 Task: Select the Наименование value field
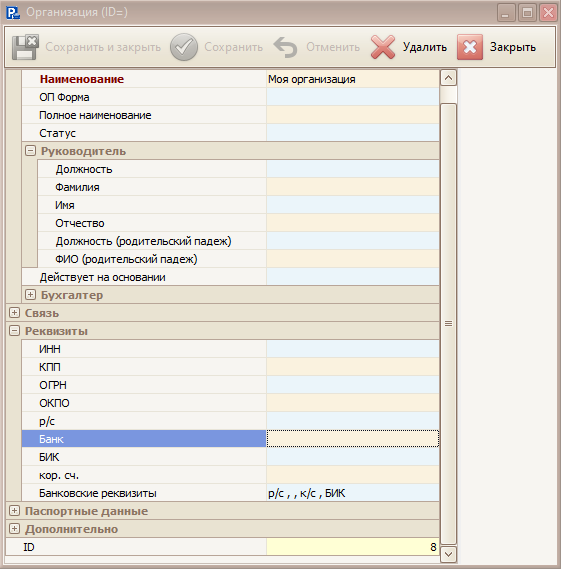point(353,79)
